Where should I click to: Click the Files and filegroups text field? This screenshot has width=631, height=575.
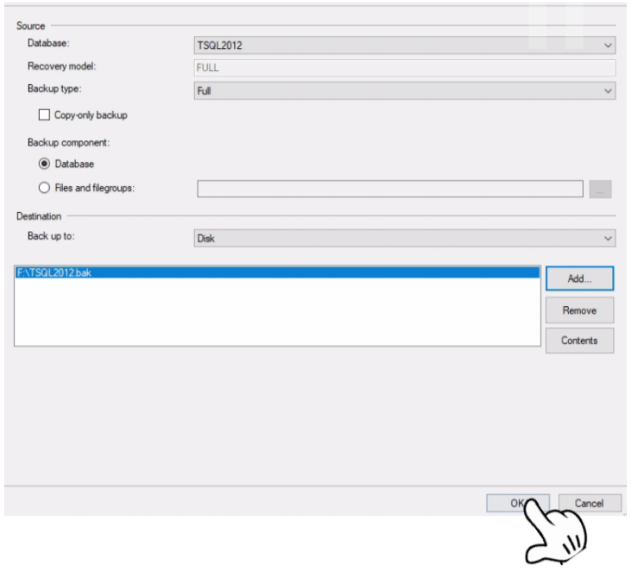click(x=390, y=189)
